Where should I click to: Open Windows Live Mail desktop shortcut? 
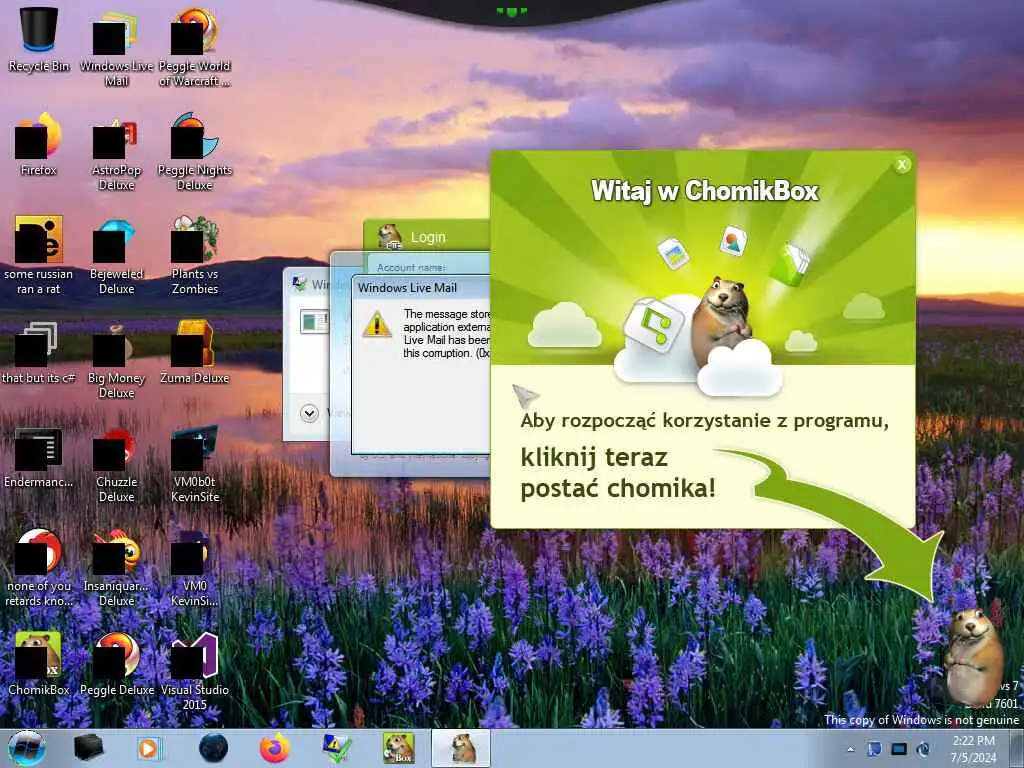[116, 47]
